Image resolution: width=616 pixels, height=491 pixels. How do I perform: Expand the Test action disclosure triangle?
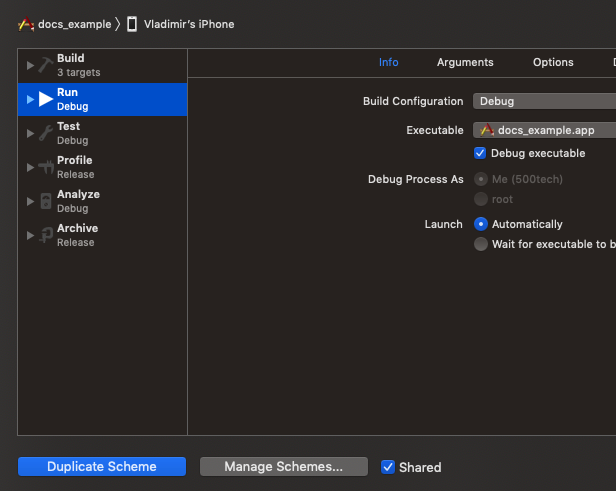point(30,133)
